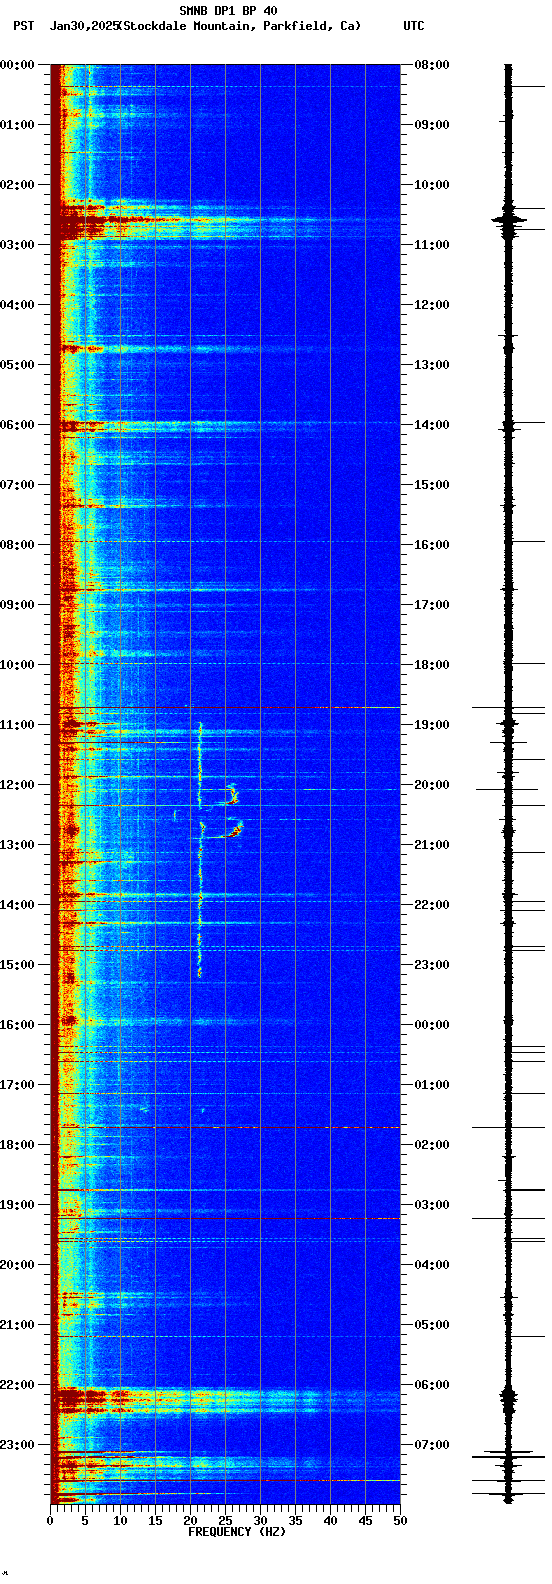Click the '03:00' PST time label
Screen dimensions: 552x1584
pyautogui.click(x=17, y=245)
